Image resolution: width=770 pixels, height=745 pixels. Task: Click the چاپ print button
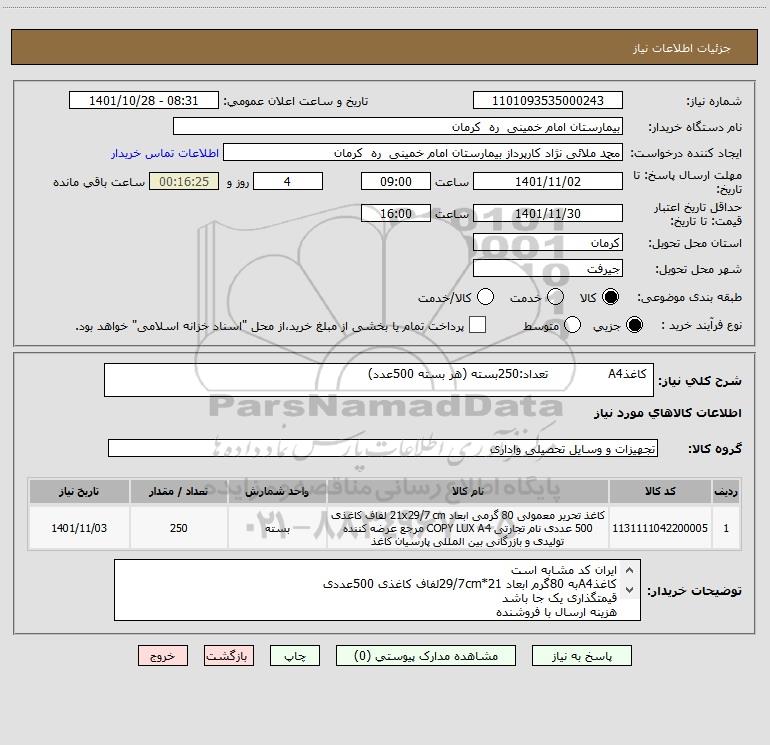(x=295, y=656)
